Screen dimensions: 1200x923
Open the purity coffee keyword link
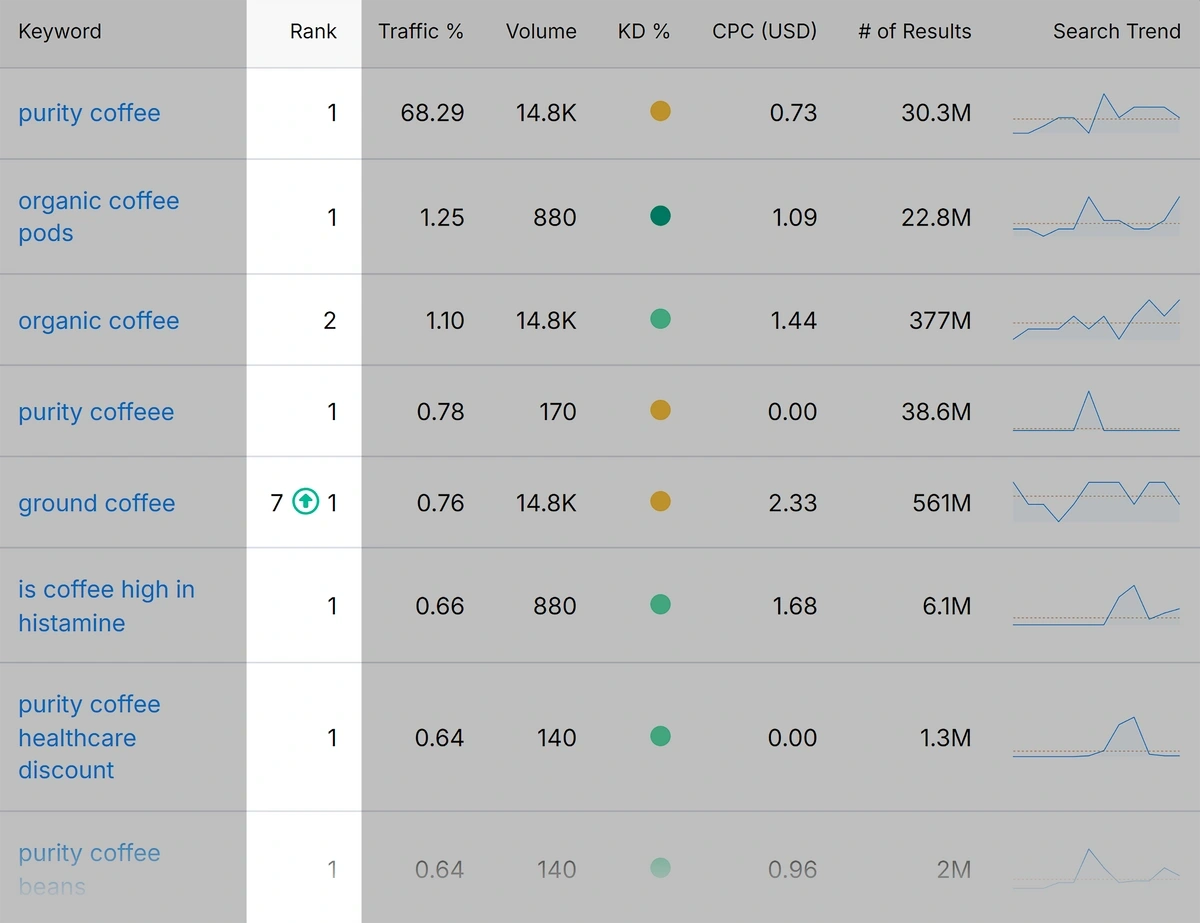click(89, 113)
